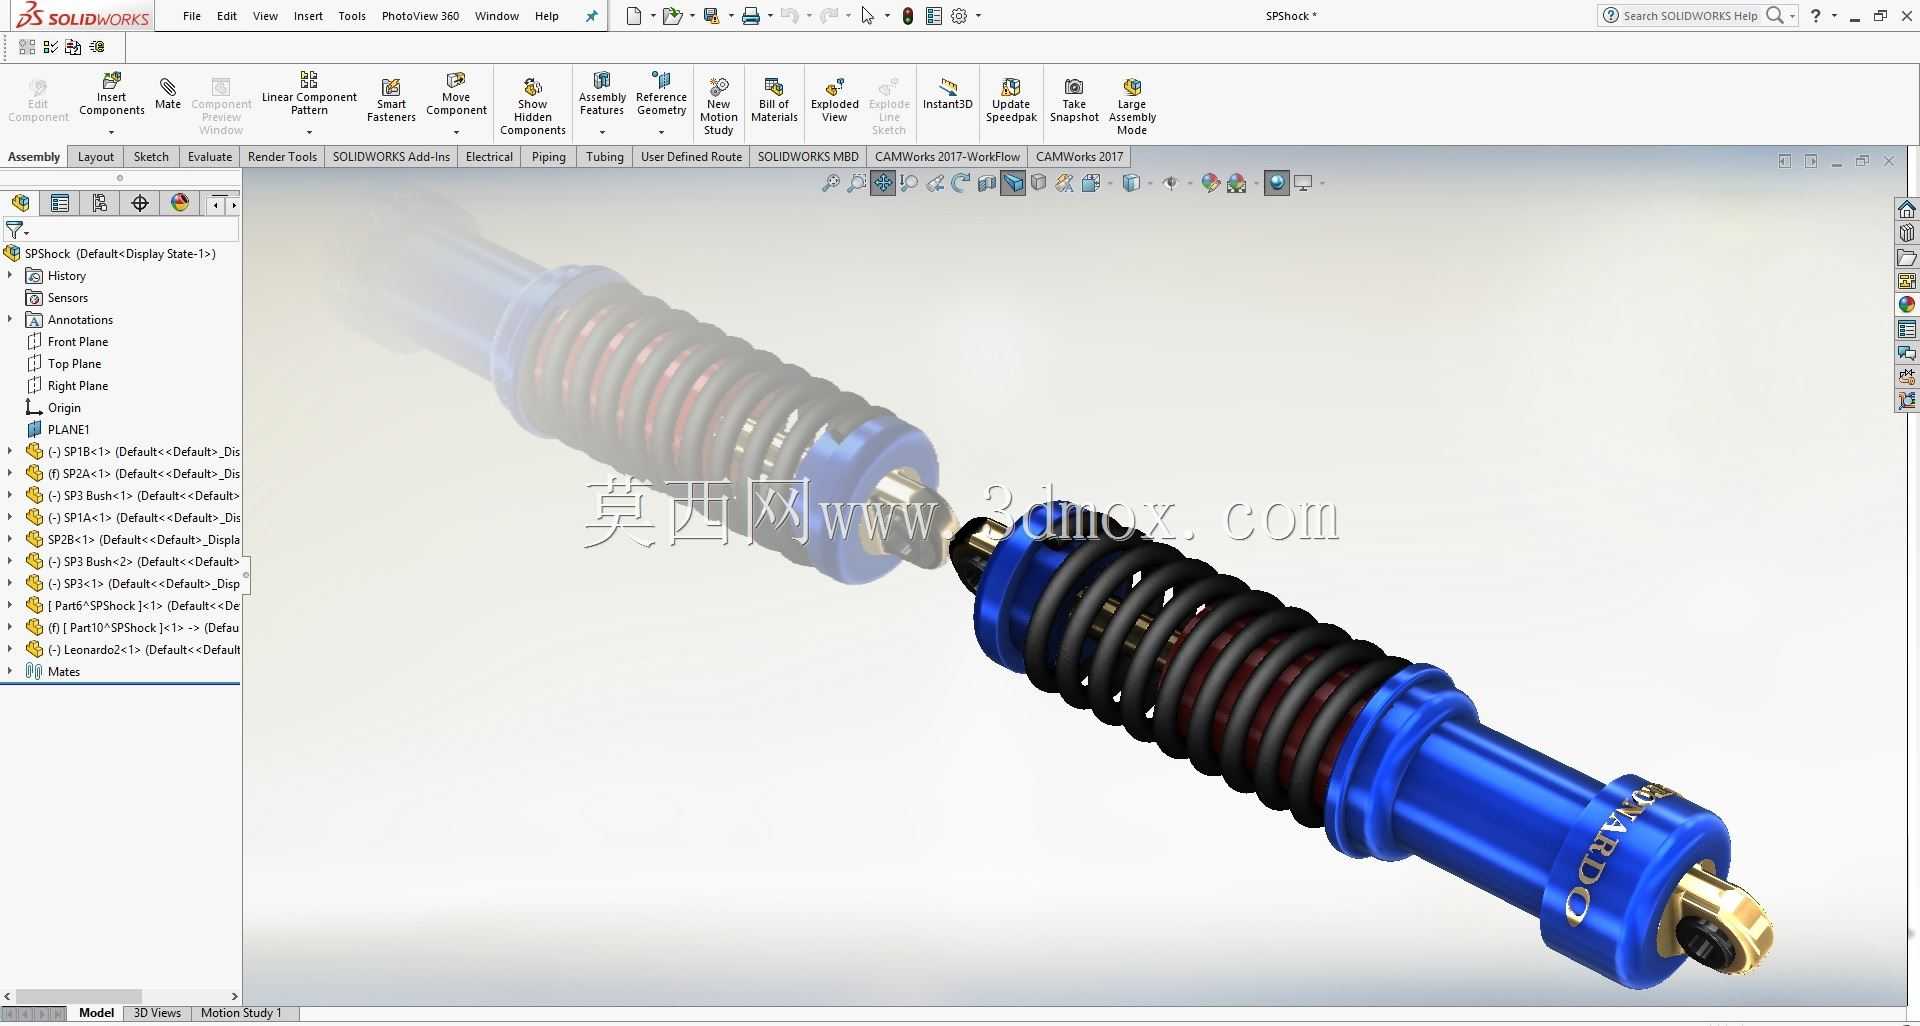The height and width of the screenshot is (1026, 1920).
Task: Click the Edit Appearance color ball icon
Action: coord(1210,183)
